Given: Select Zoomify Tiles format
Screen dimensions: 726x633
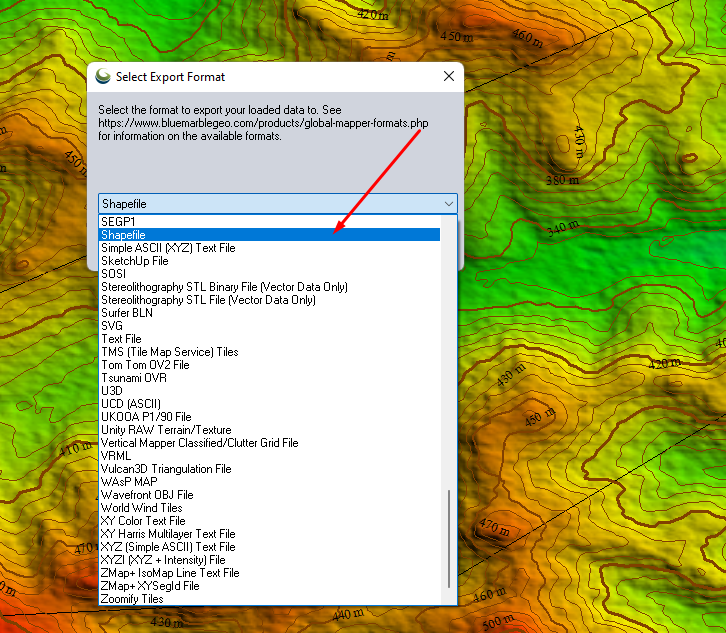Looking at the screenshot, I should 270,599.
